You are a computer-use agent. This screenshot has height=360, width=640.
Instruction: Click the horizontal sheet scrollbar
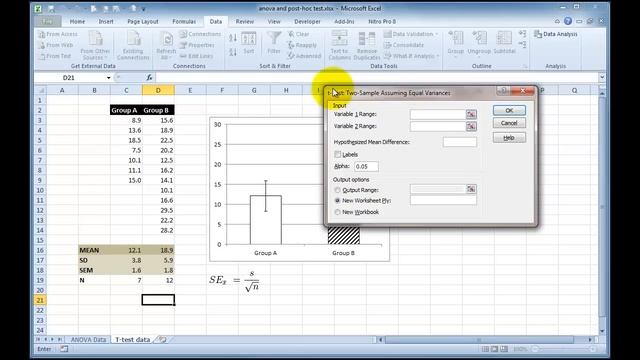(x=479, y=340)
